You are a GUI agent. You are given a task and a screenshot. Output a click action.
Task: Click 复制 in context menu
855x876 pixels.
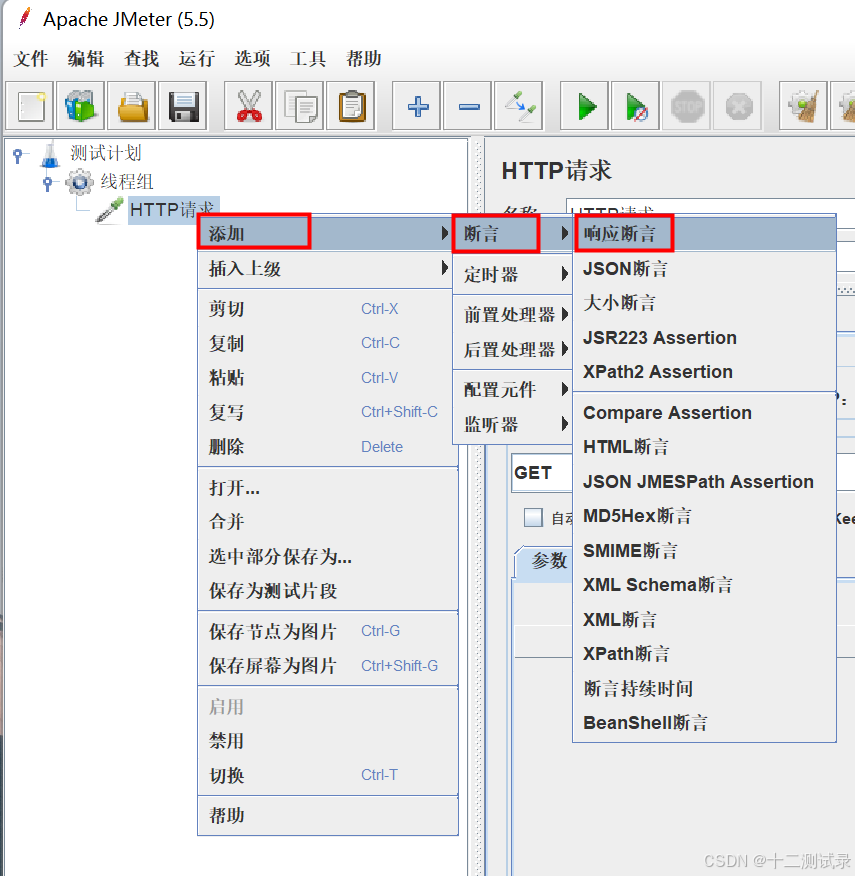327,343
